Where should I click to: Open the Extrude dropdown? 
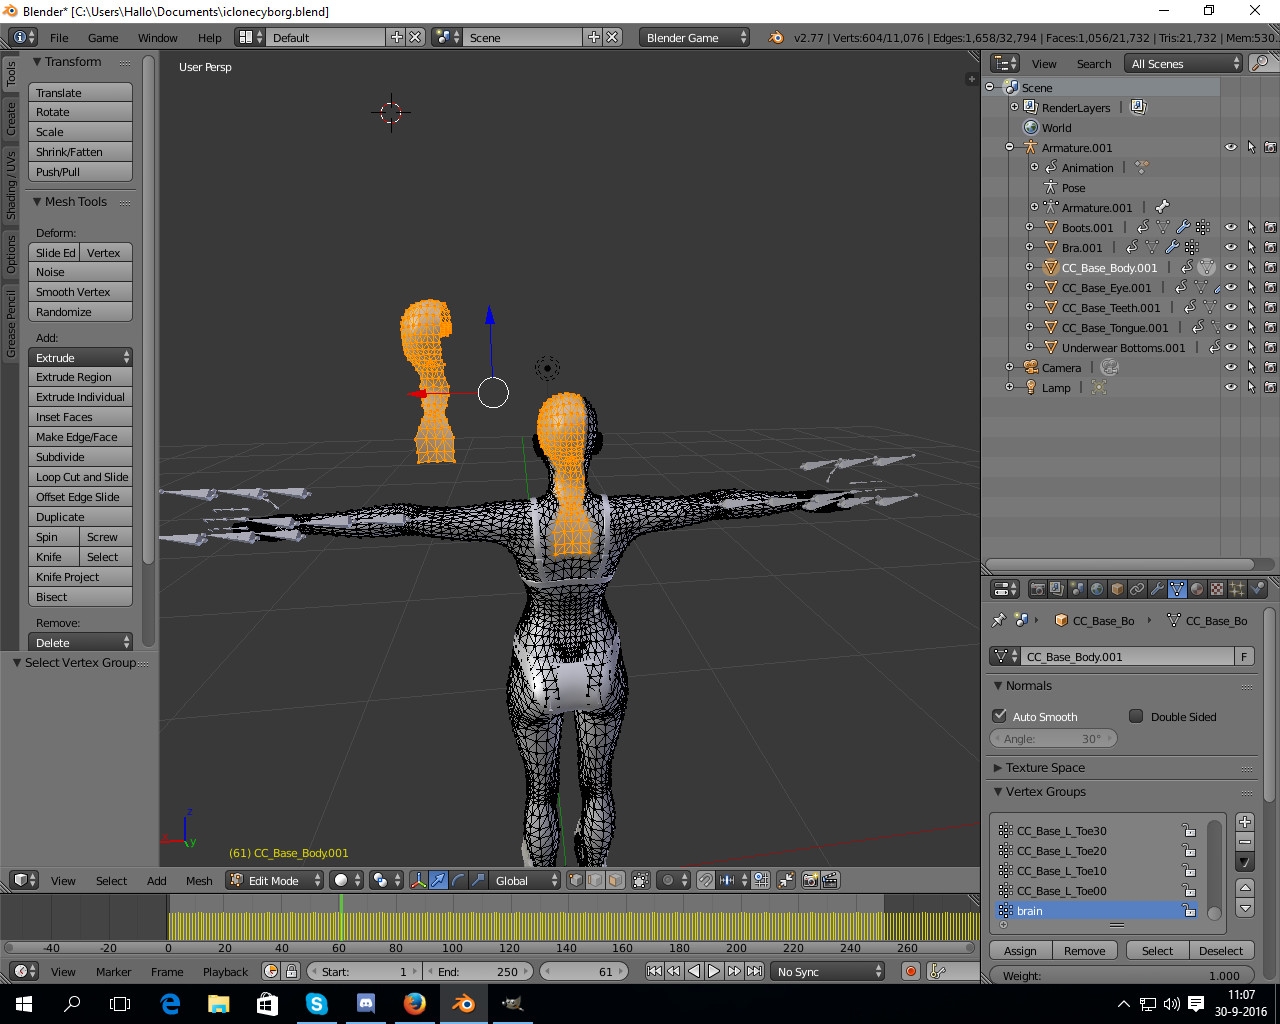pos(80,357)
